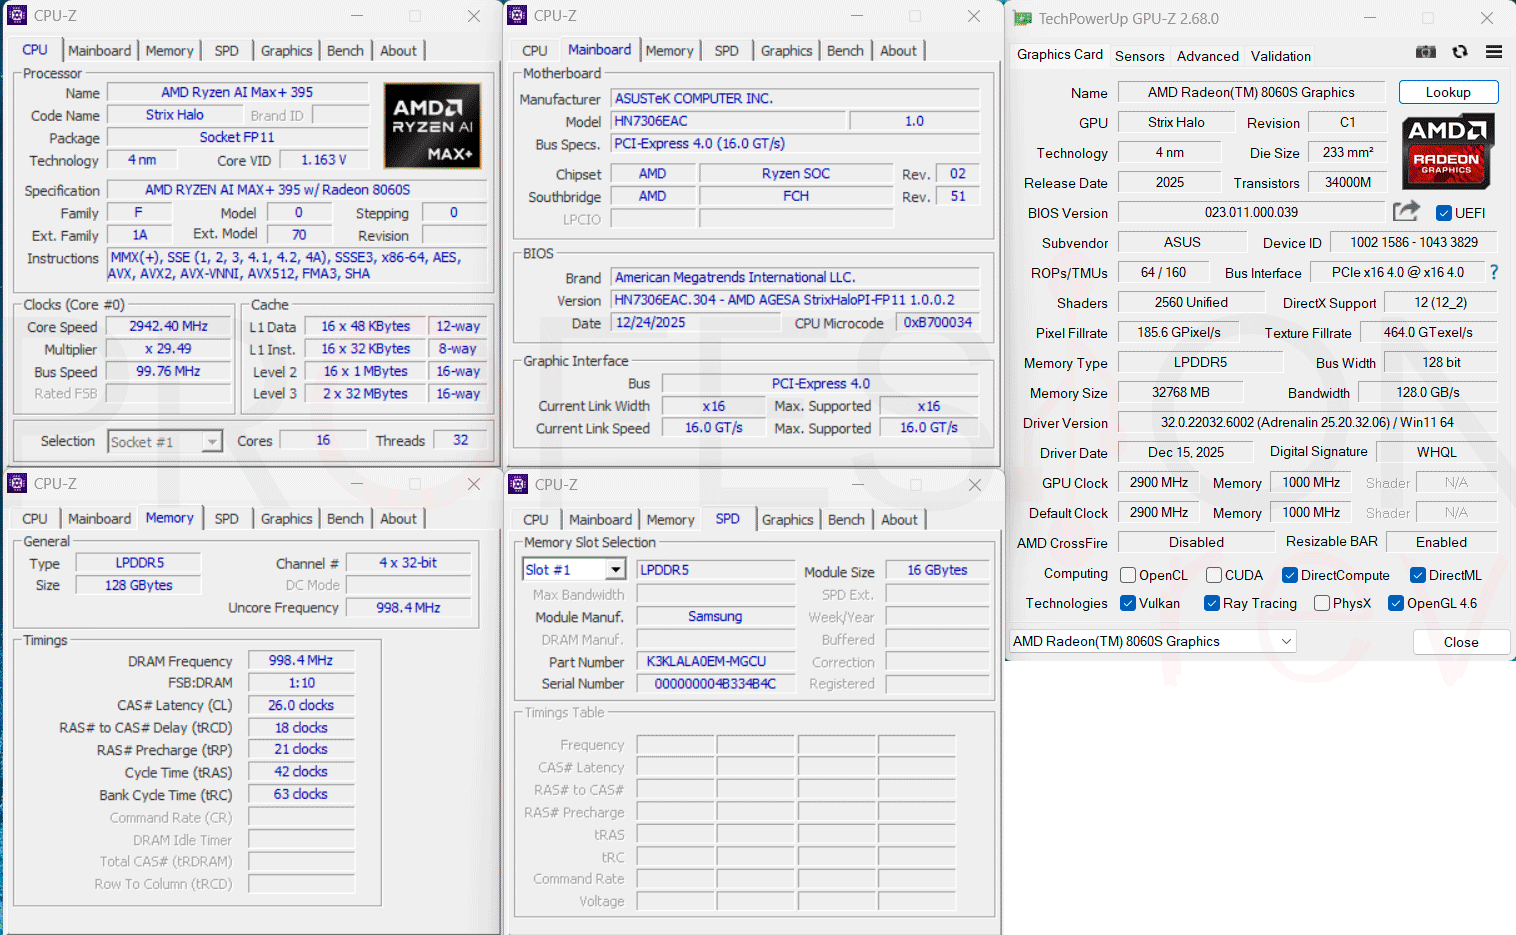Screen dimensions: 1516x935
Task: Click the multiplier value "x 29.49"
Action: point(168,349)
